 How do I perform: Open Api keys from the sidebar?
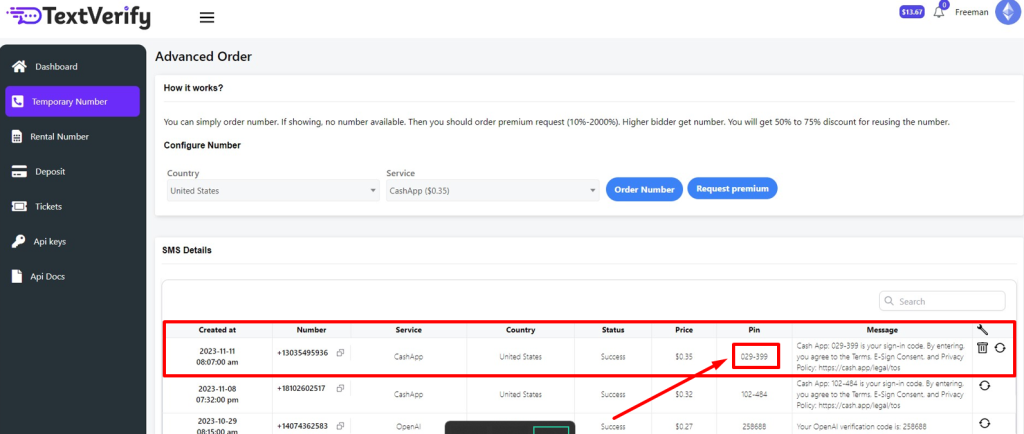point(50,242)
